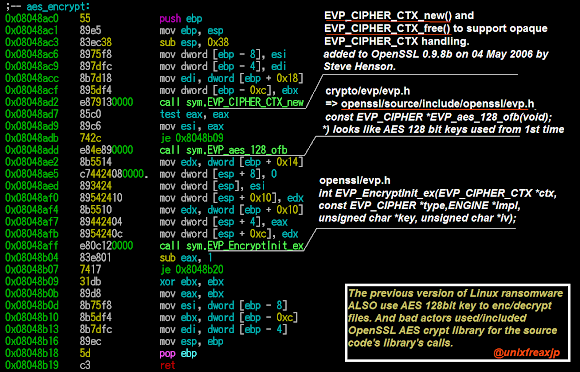Click the ret instruction at 0x08048b19
Viewport: 580px width, 372px height.
pyautogui.click(x=167, y=365)
